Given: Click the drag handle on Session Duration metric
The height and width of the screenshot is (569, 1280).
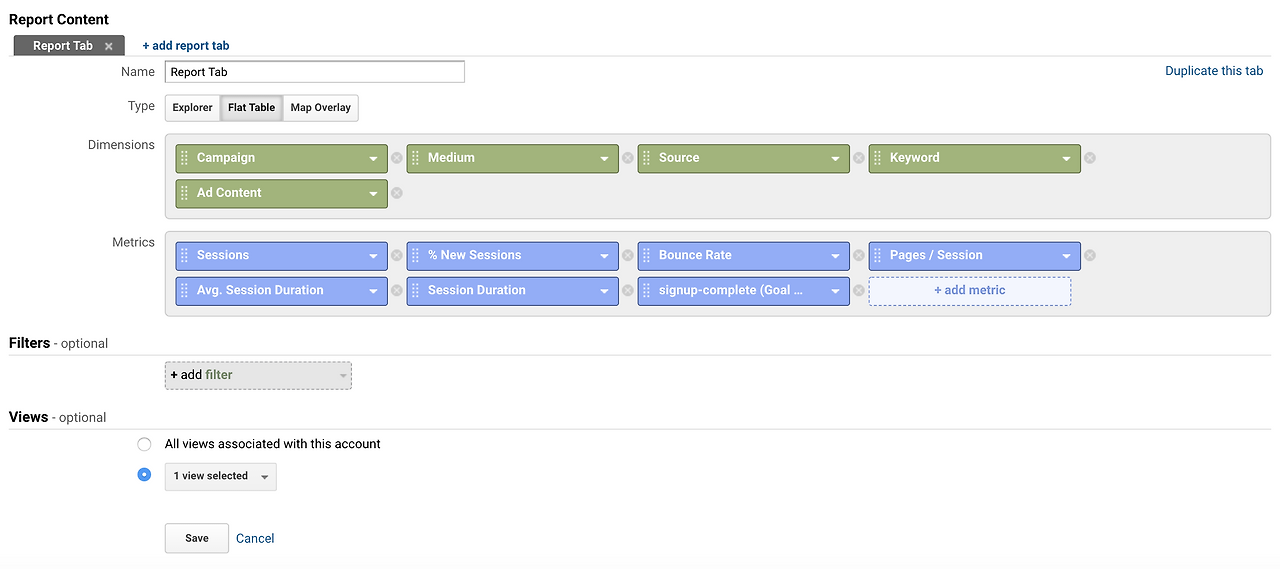Looking at the screenshot, I should [416, 291].
